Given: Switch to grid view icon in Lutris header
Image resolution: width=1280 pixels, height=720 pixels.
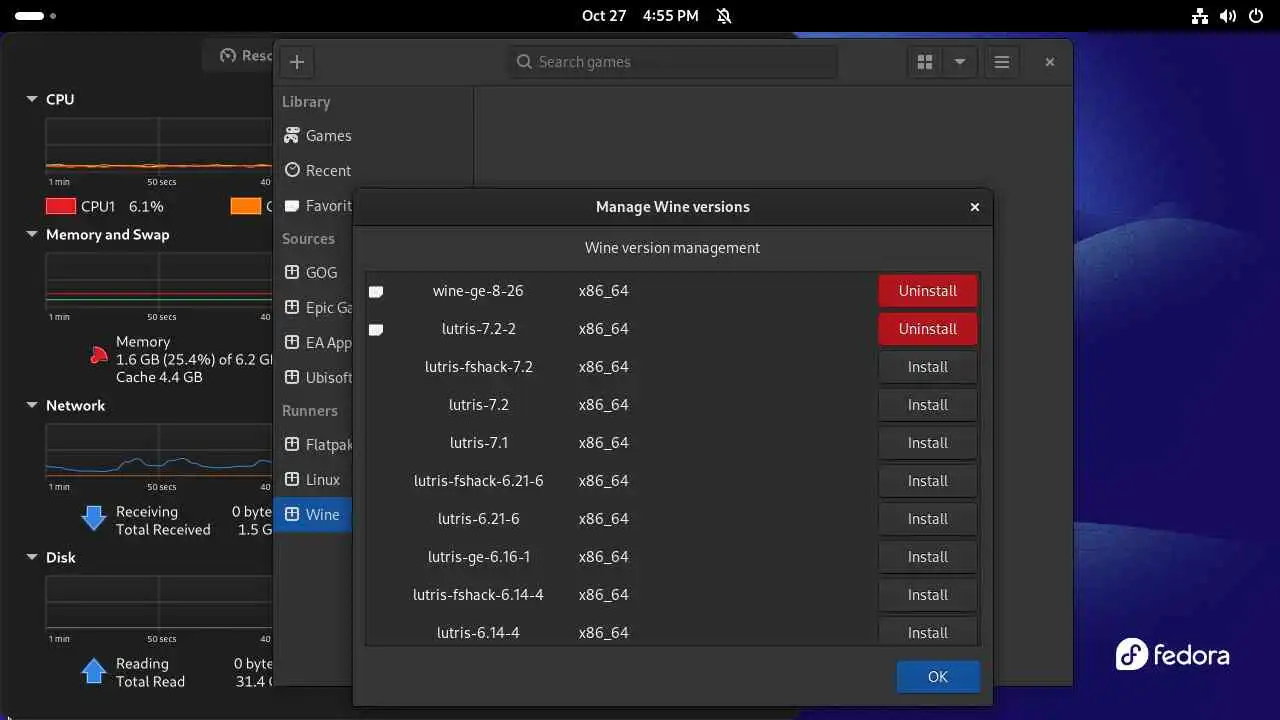Looking at the screenshot, I should 925,62.
